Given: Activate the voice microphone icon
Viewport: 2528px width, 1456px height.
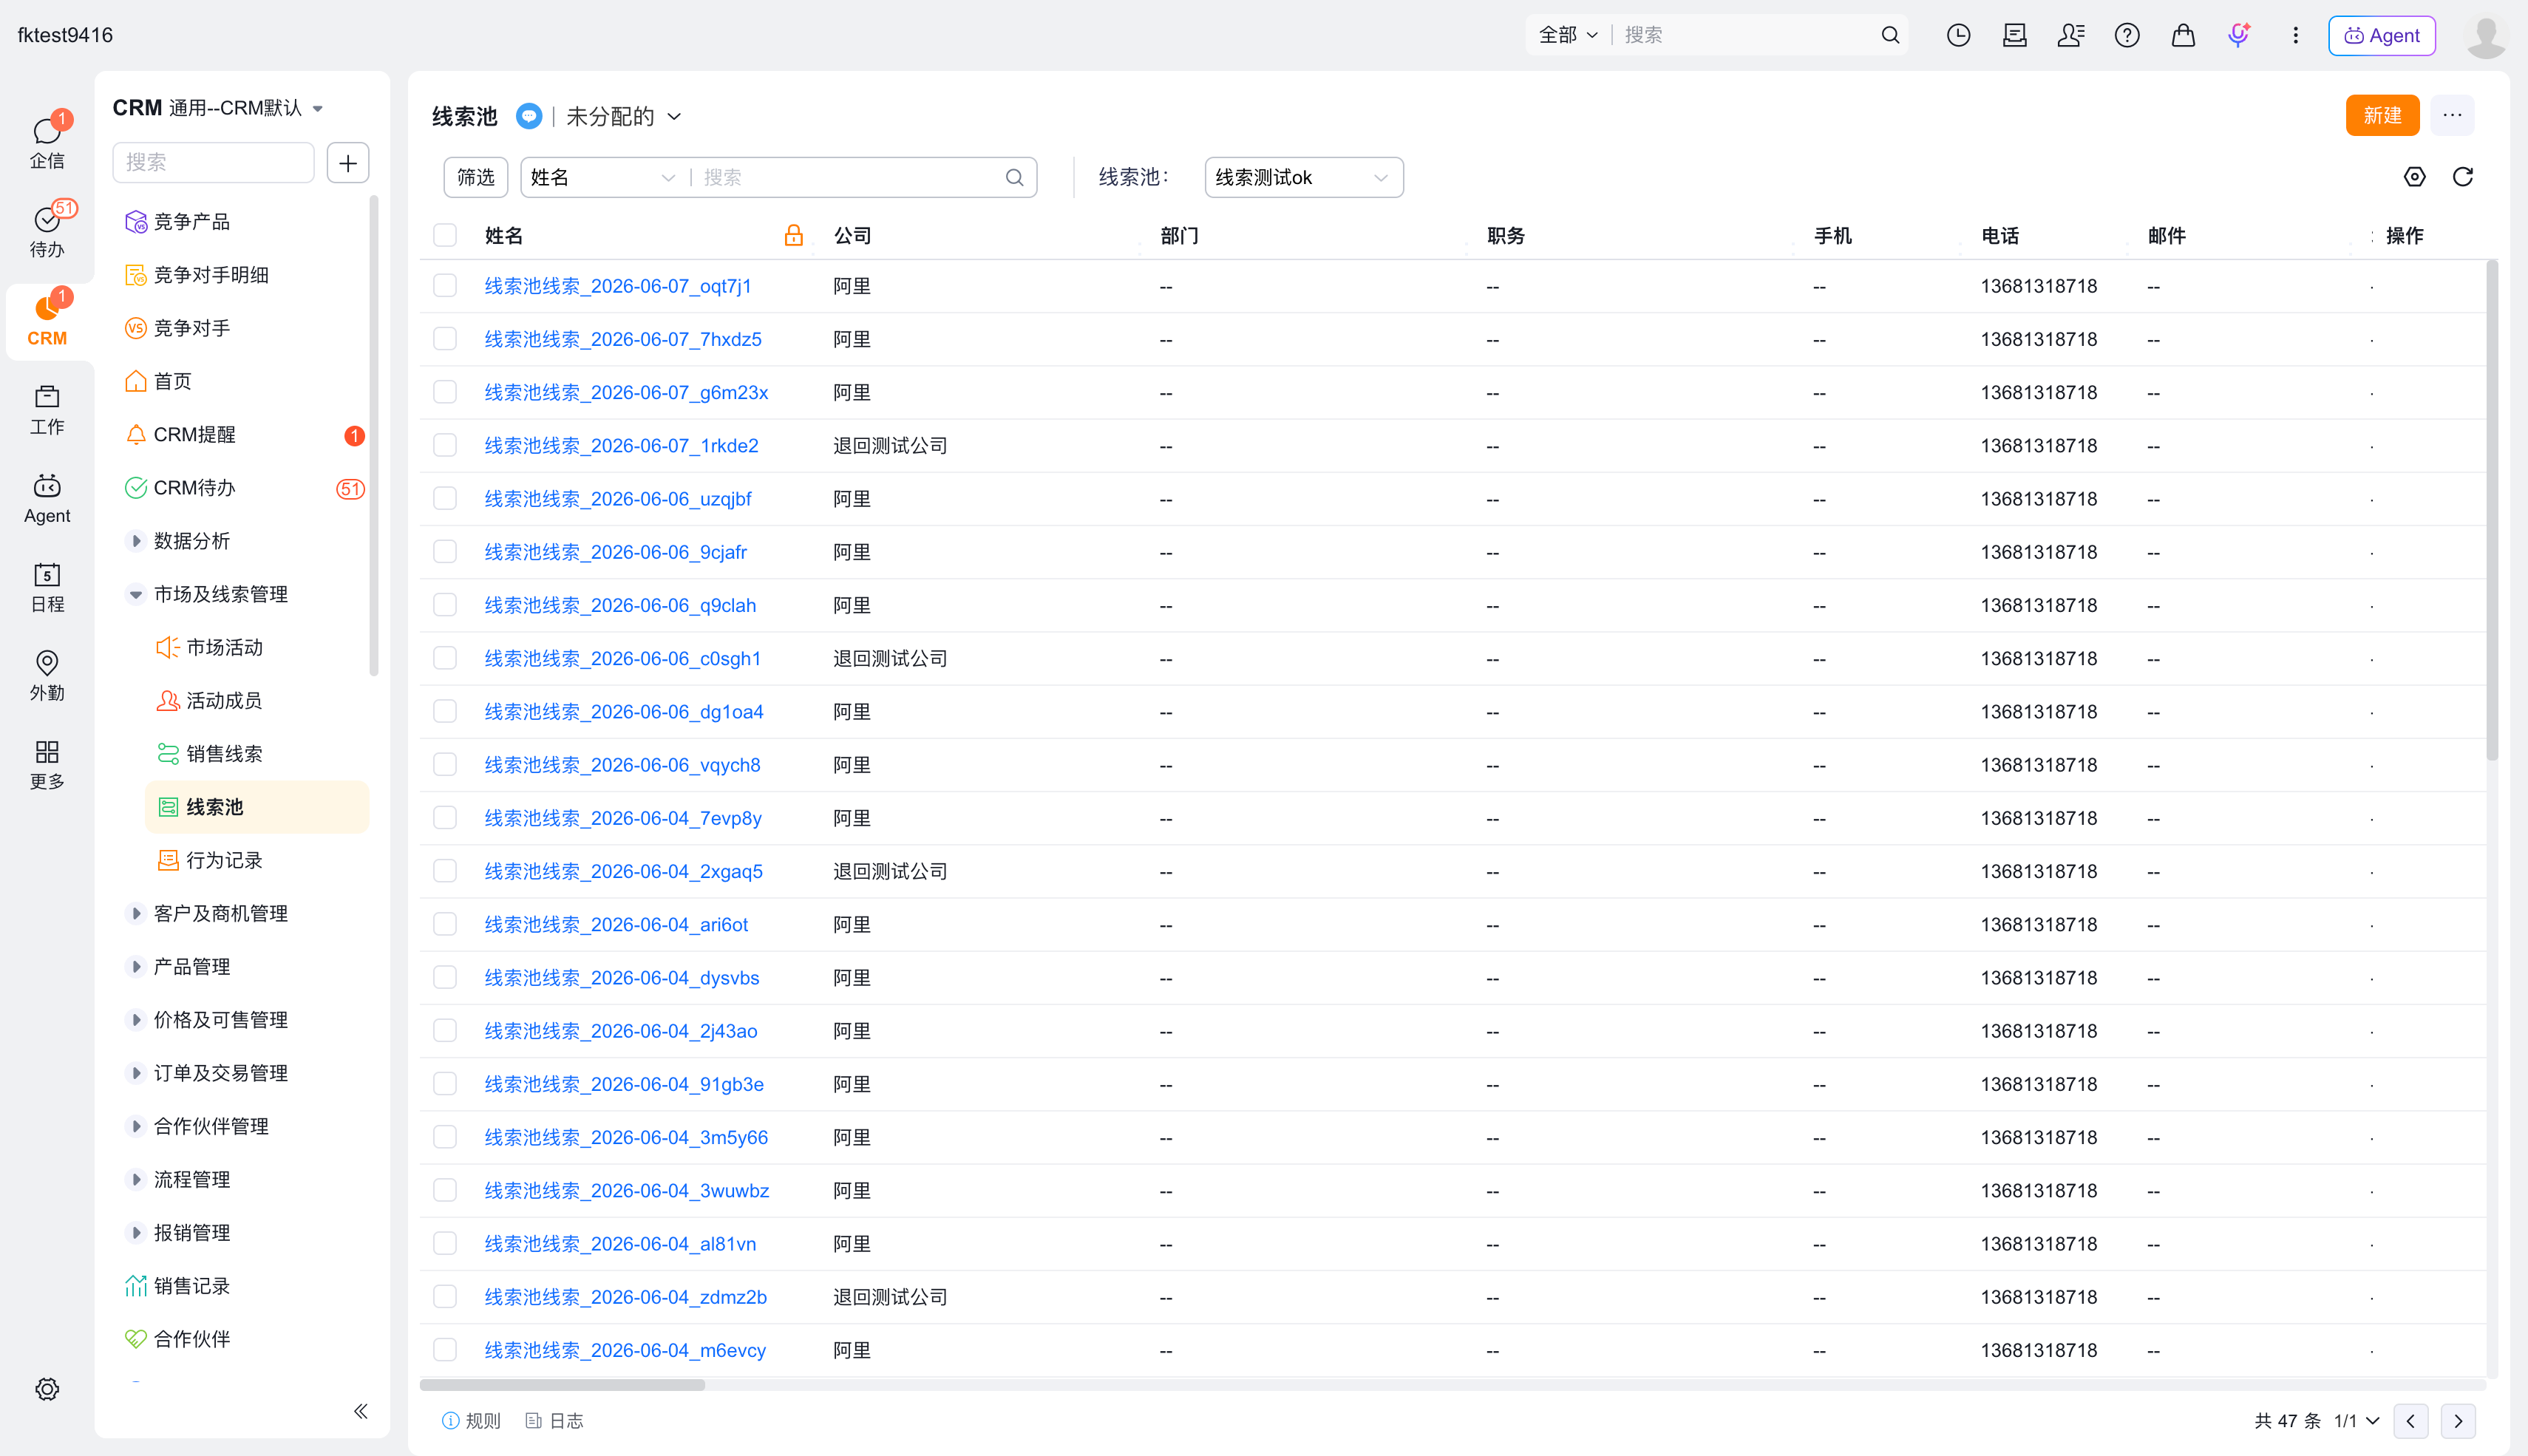Looking at the screenshot, I should [2239, 35].
